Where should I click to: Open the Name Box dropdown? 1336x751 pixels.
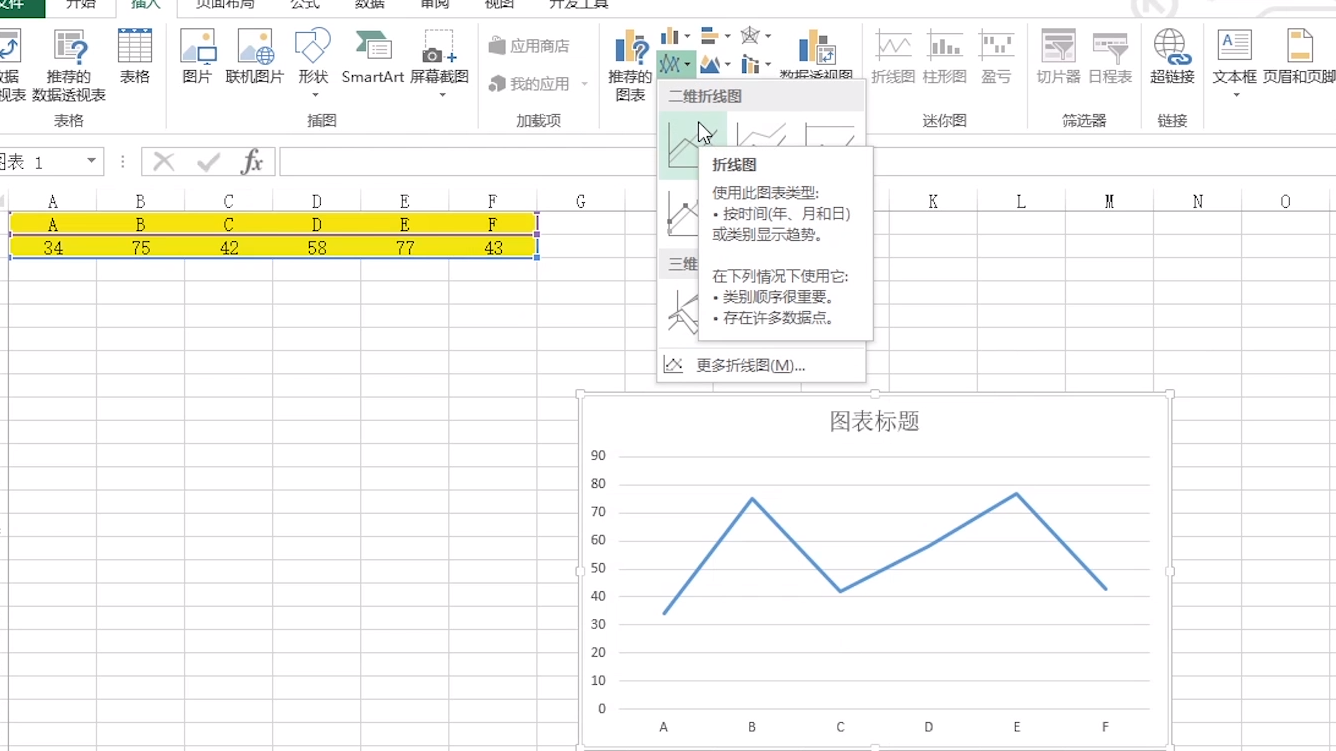coord(91,161)
